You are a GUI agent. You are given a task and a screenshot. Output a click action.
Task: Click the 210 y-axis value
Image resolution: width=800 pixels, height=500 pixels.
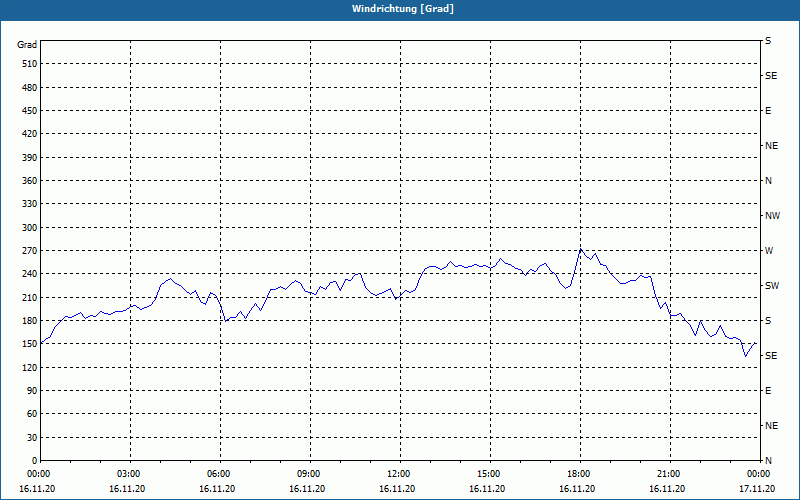(30, 297)
